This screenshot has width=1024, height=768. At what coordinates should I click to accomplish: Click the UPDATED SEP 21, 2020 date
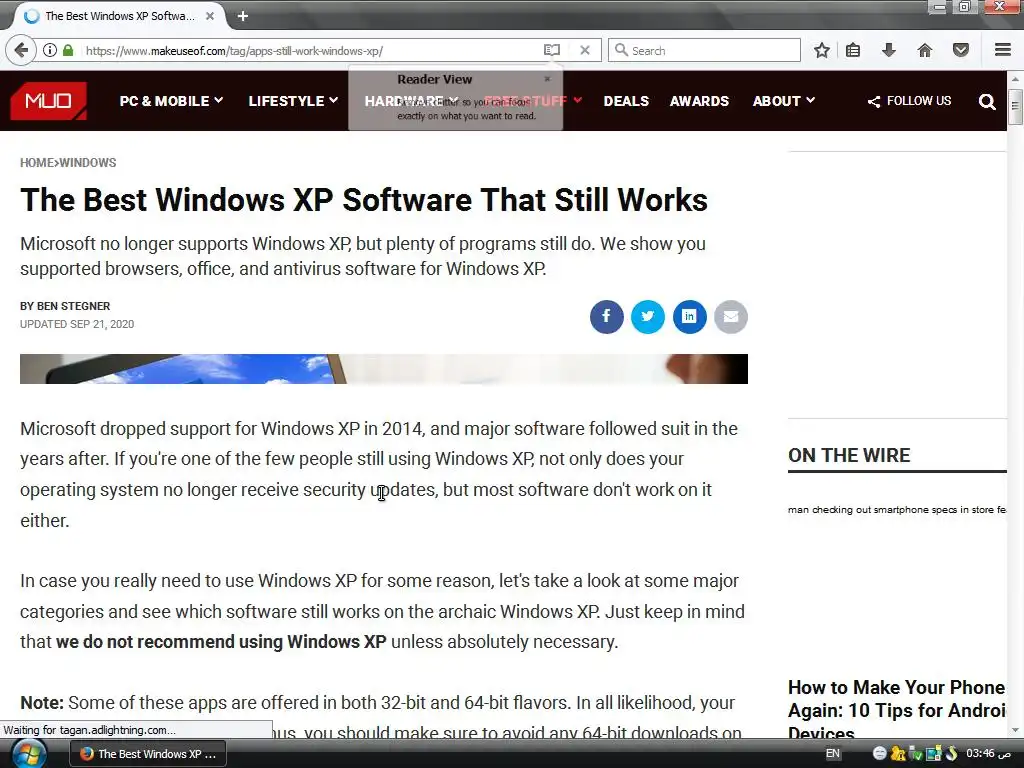77,324
